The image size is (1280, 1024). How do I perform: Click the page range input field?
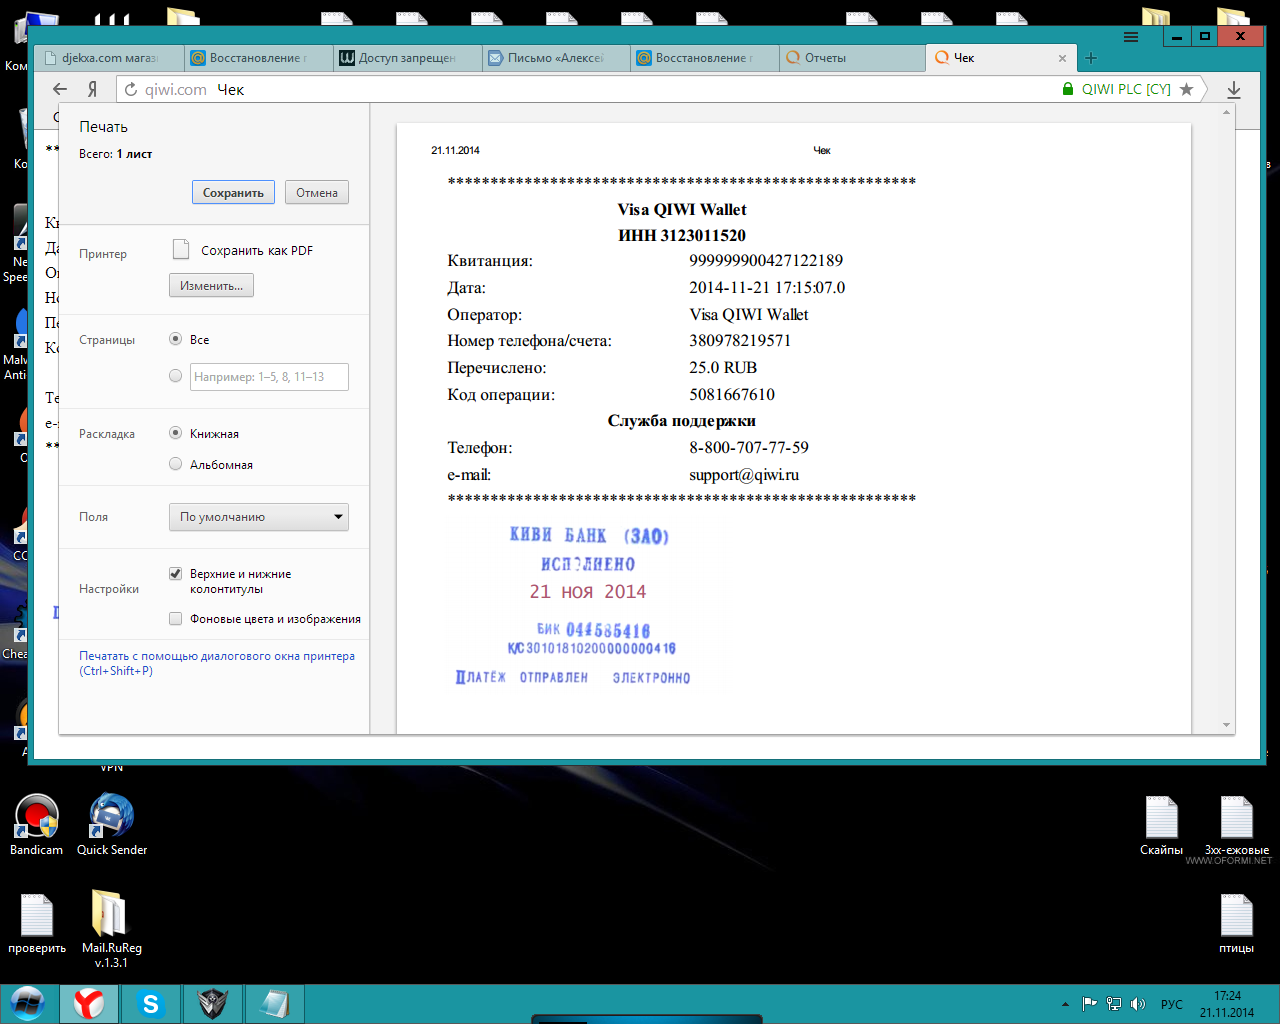point(269,377)
